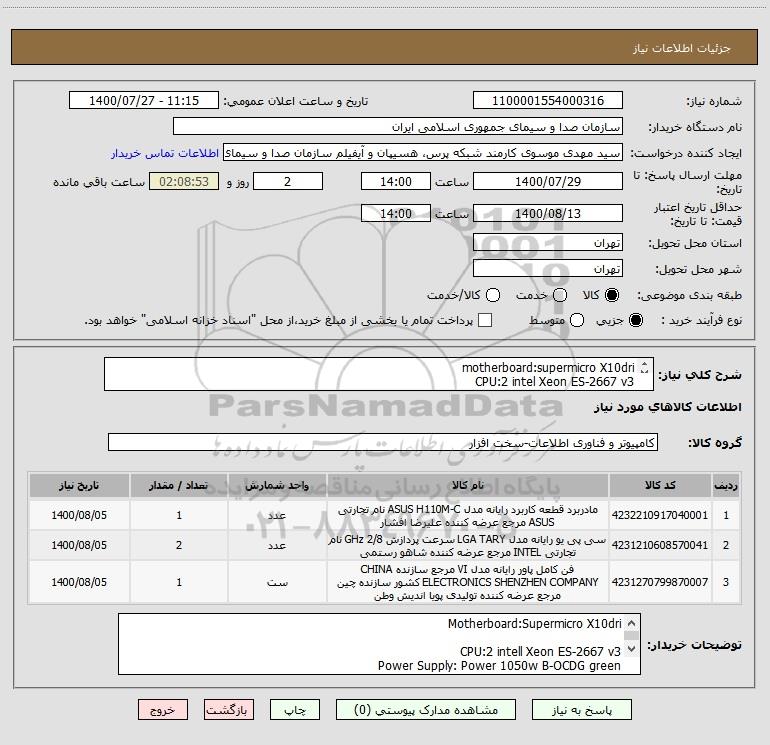Screen dimensions: 770x745
Task: Click the خروج exit button
Action: 163,710
